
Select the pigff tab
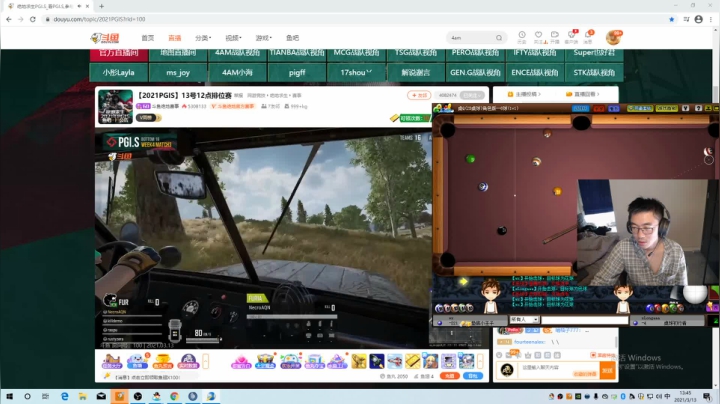pyautogui.click(x=297, y=73)
